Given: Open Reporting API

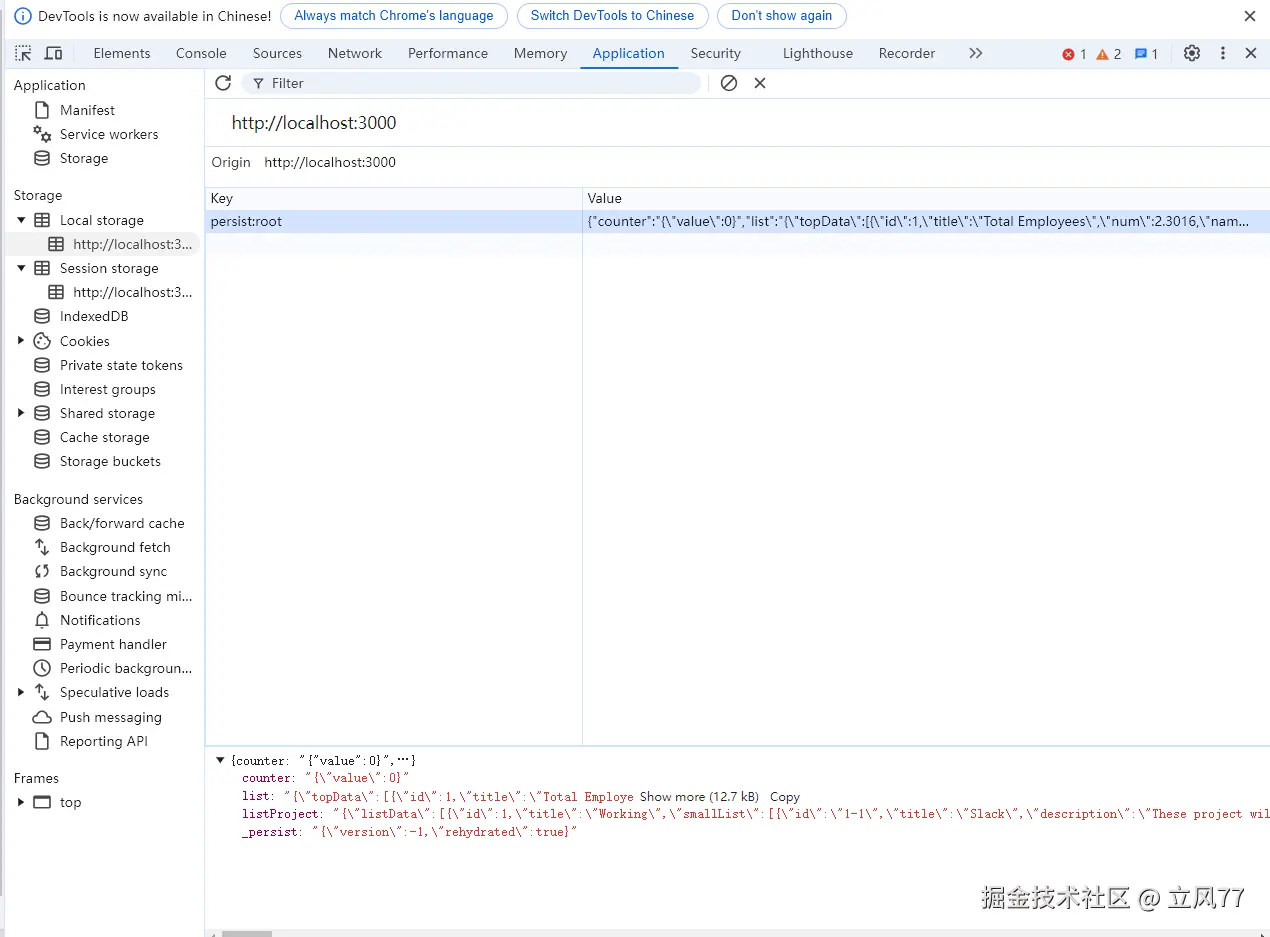Looking at the screenshot, I should [103, 741].
